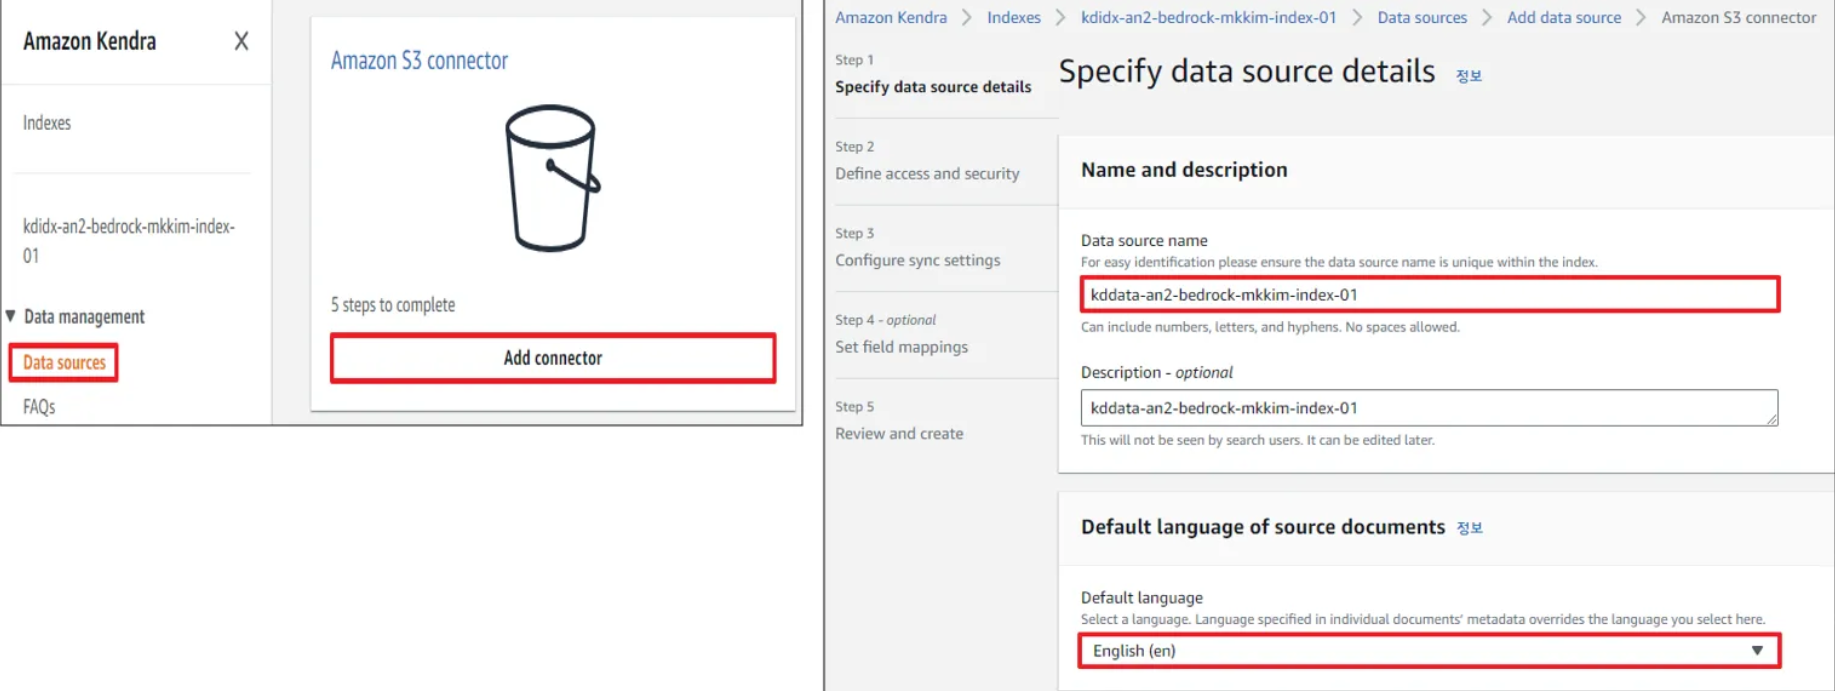1835x691 pixels.
Task: Select step Configure sync settings
Action: tap(917, 260)
